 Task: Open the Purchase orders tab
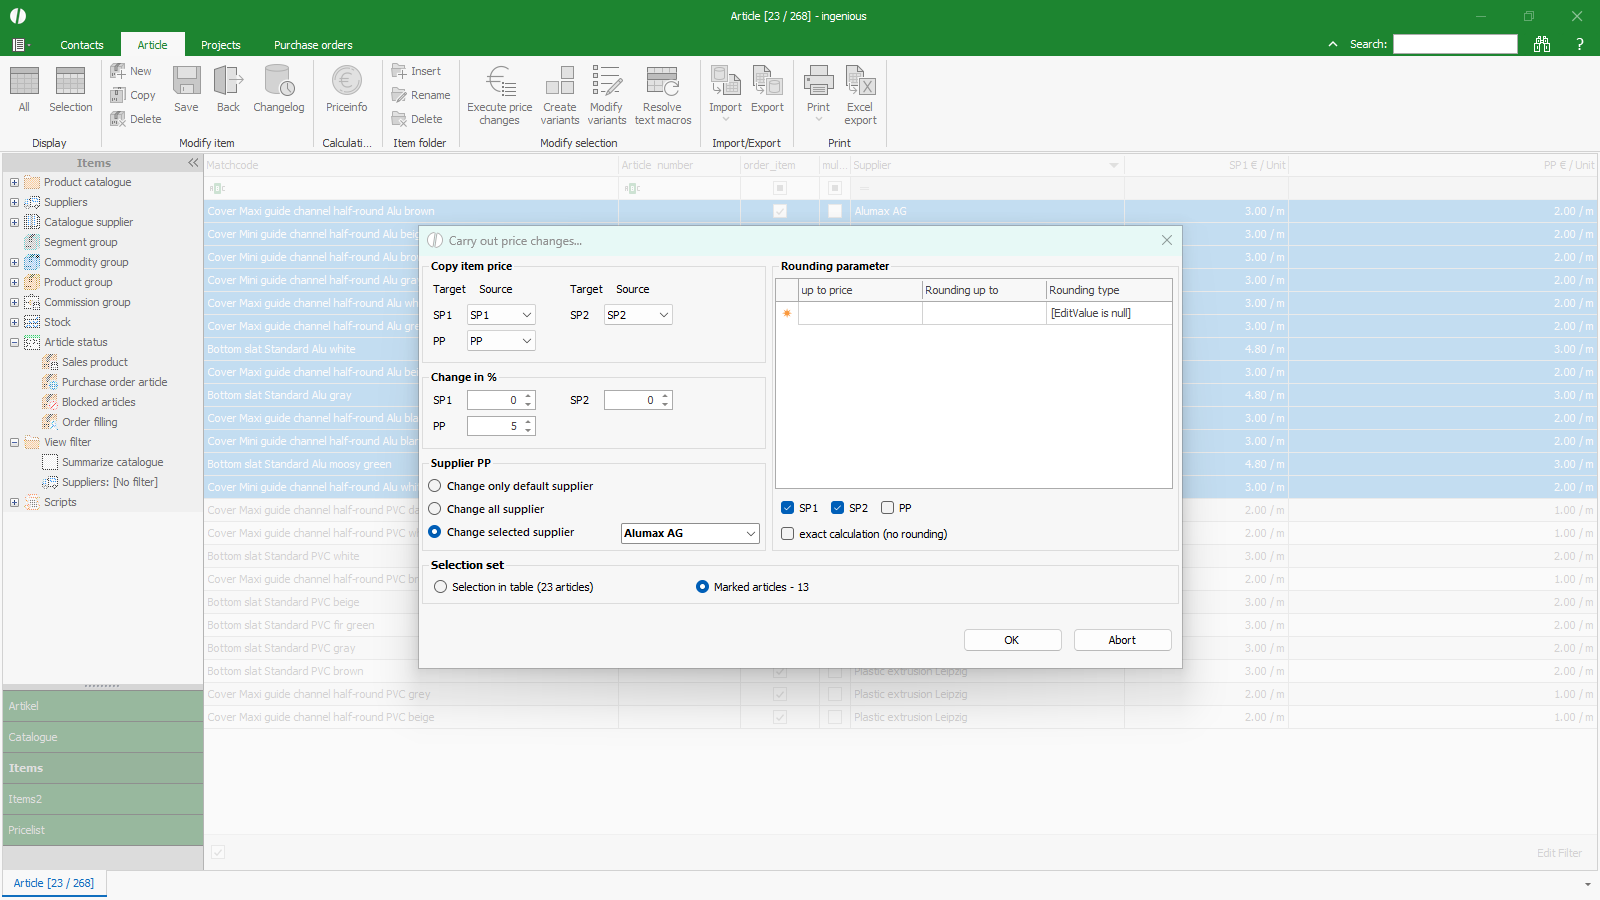click(x=313, y=45)
